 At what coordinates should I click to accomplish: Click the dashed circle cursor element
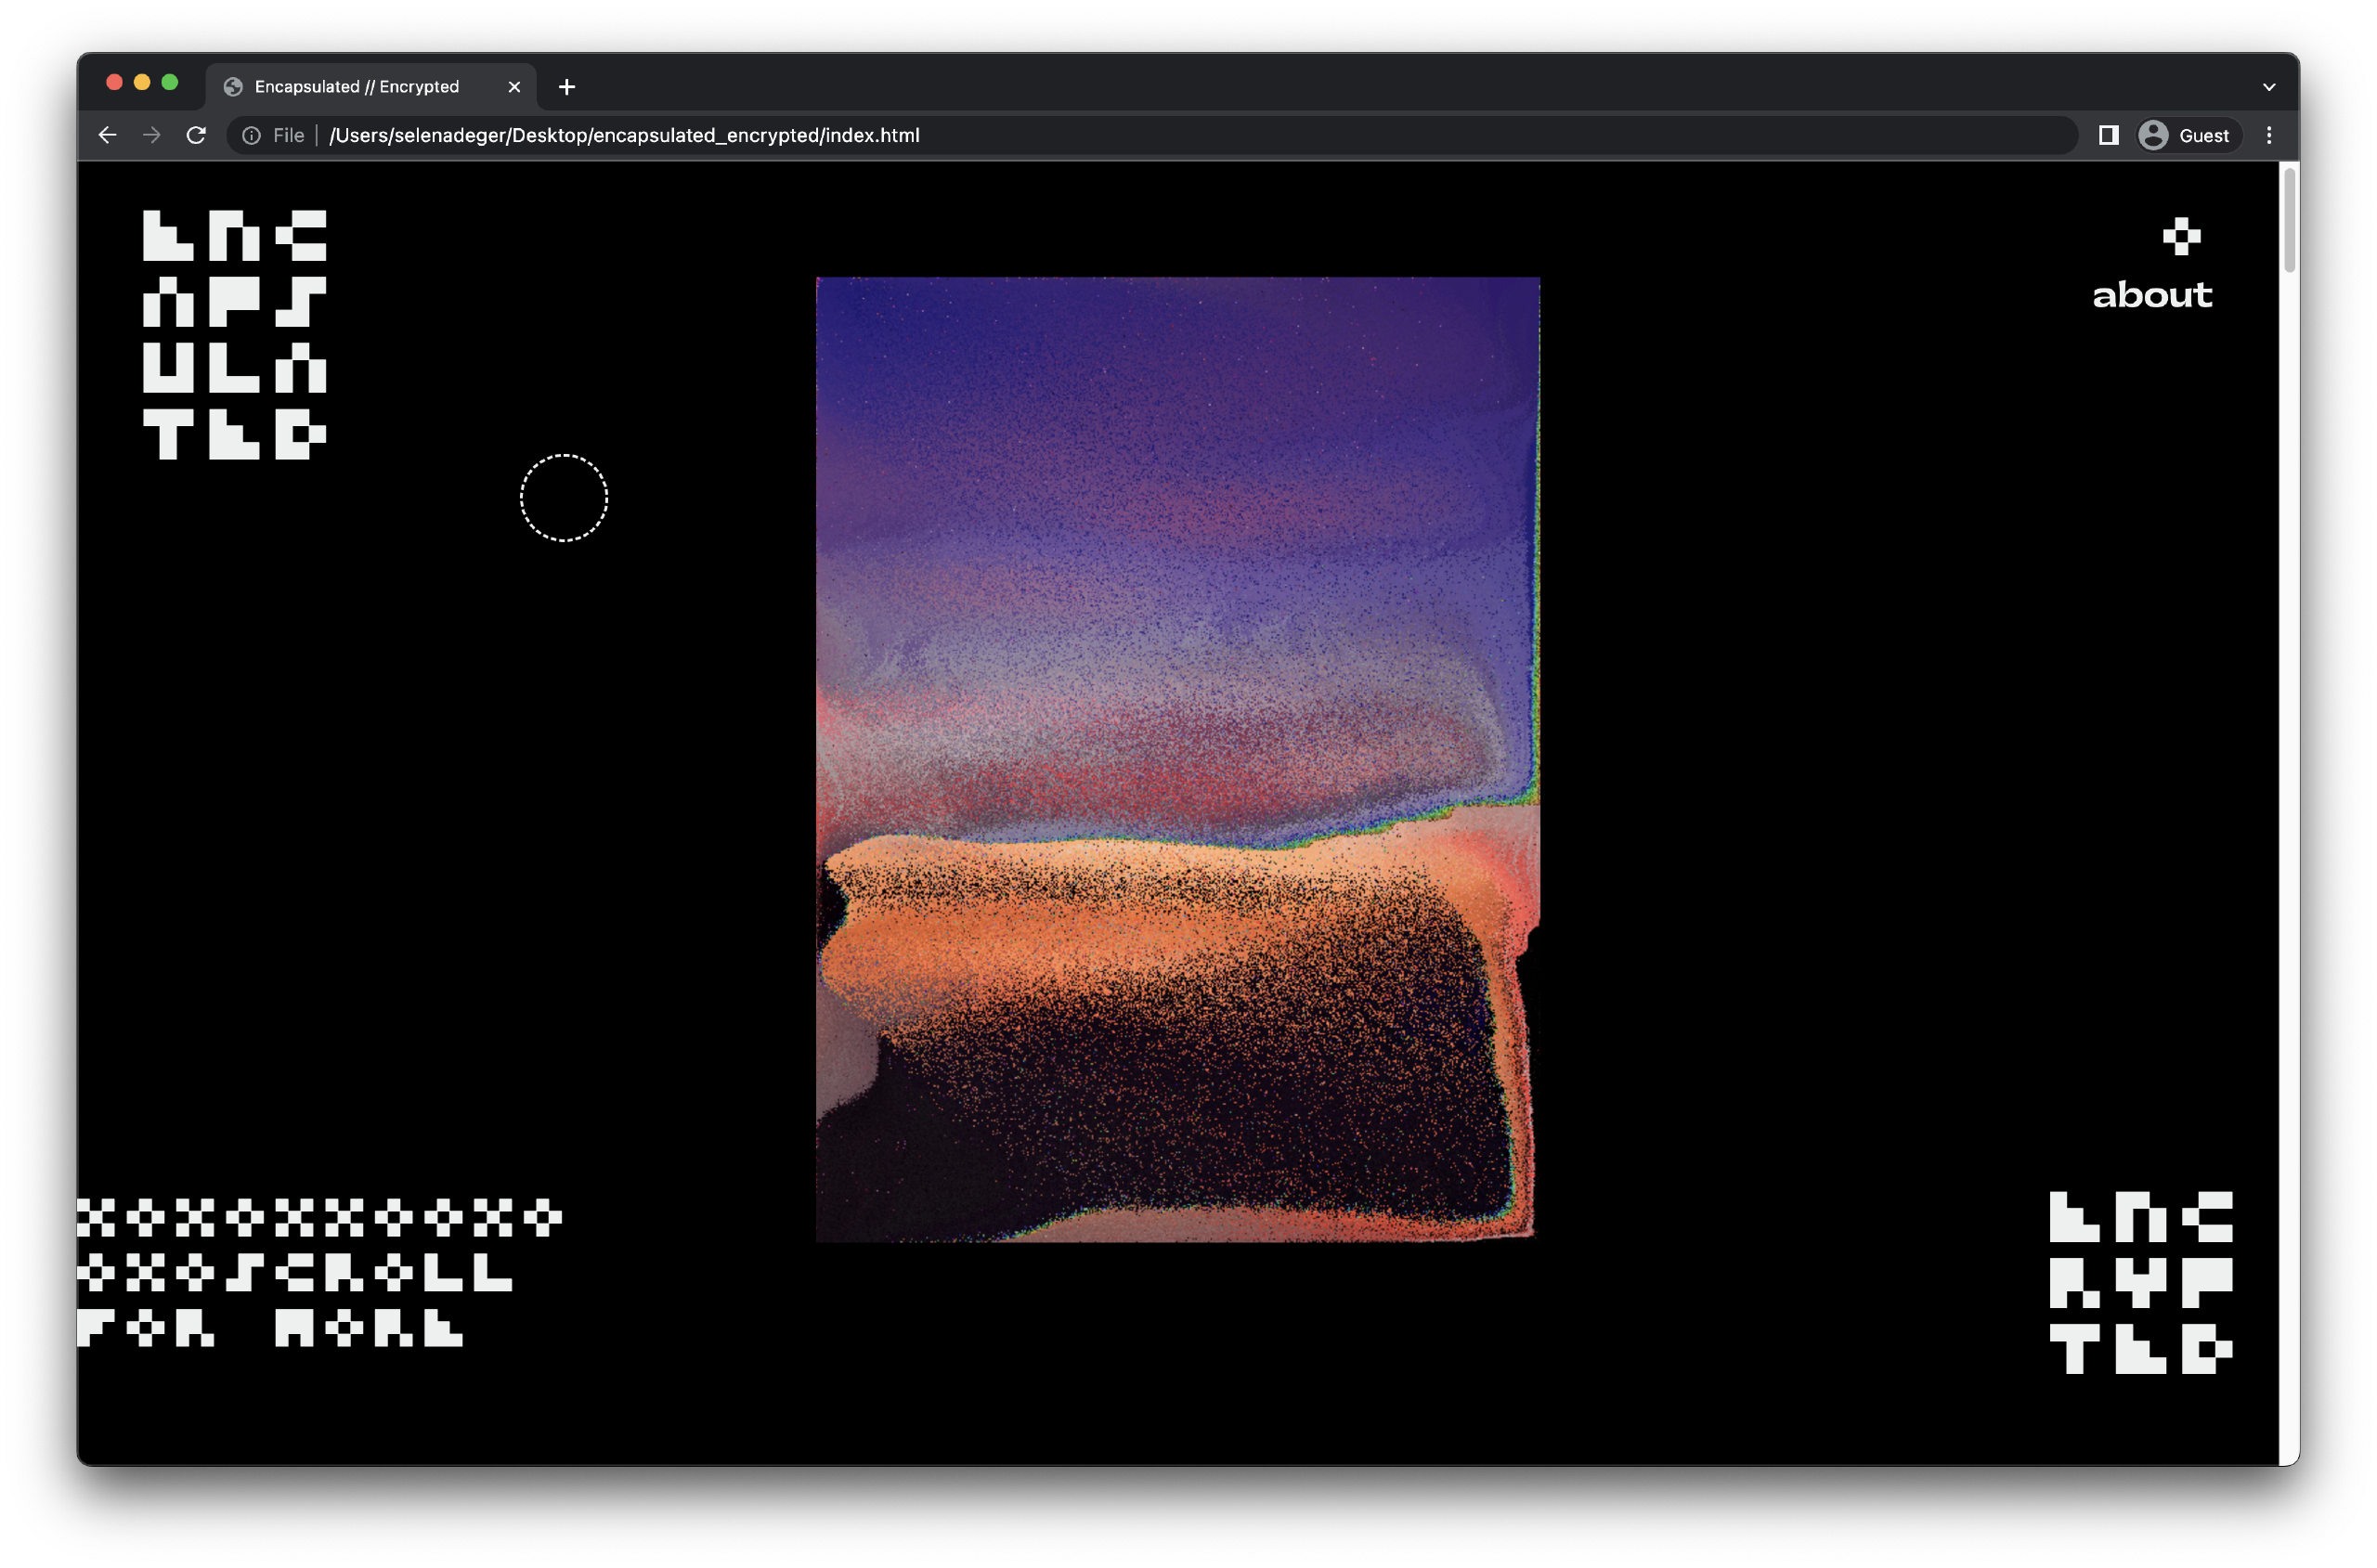[x=564, y=498]
